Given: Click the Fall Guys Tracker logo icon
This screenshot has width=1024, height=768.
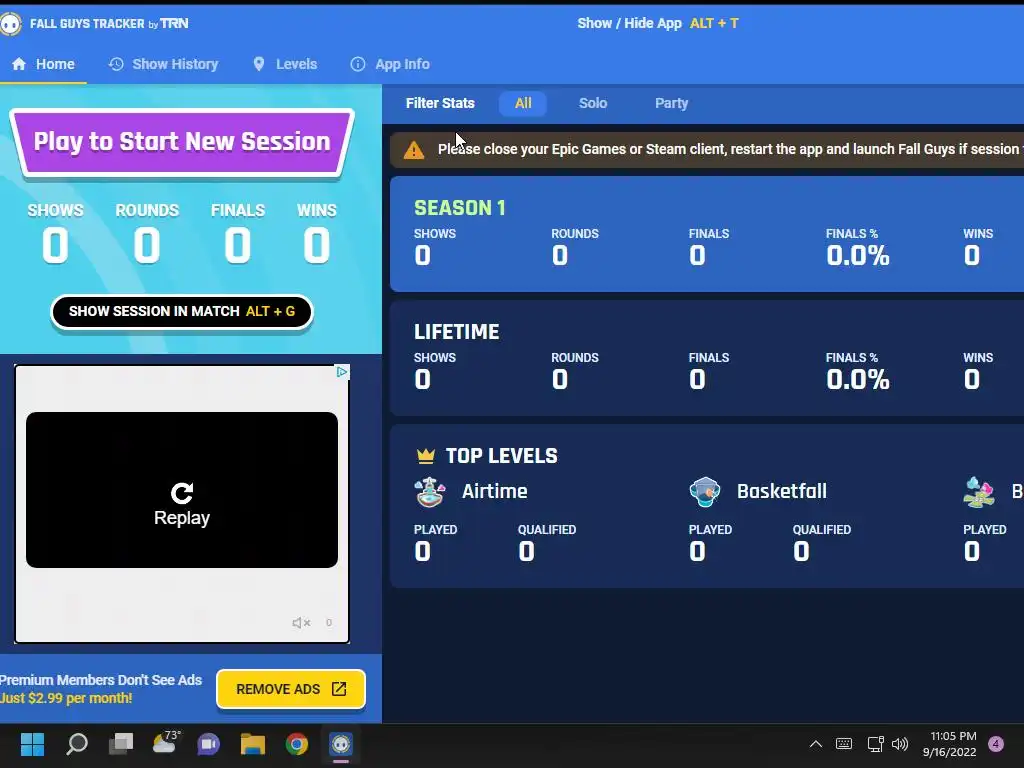Looking at the screenshot, I should pyautogui.click(x=10, y=24).
